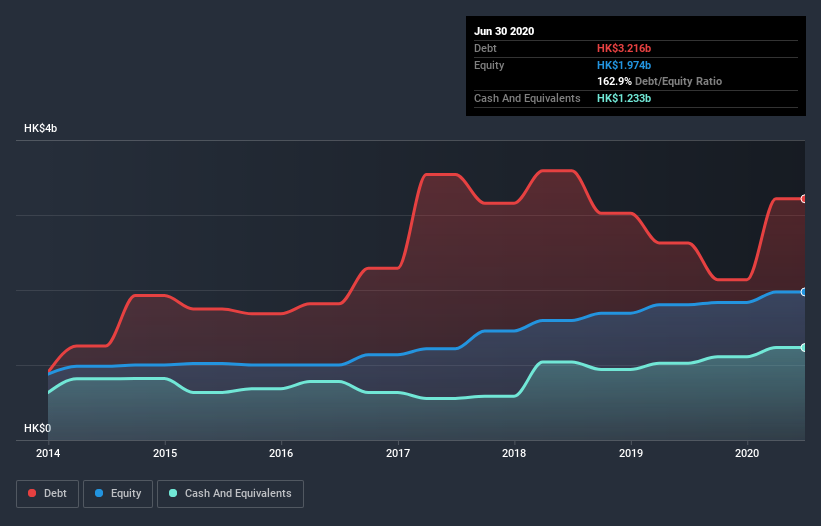This screenshot has width=821, height=526.
Task: Click the 2014 x-axis label
Action: tap(48, 453)
